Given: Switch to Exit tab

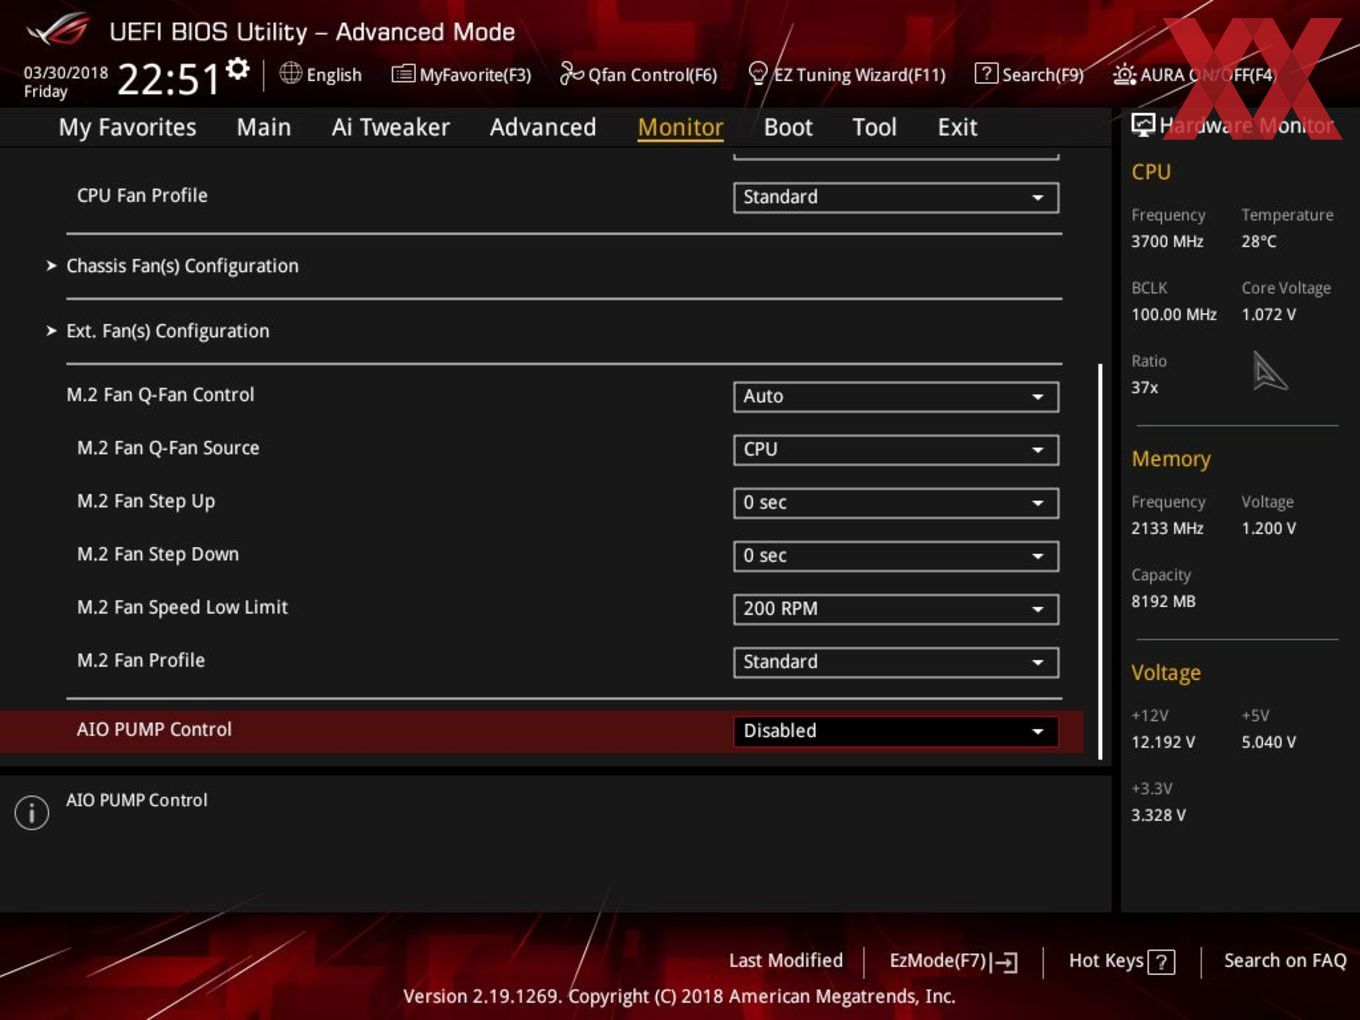Looking at the screenshot, I should coord(957,127).
